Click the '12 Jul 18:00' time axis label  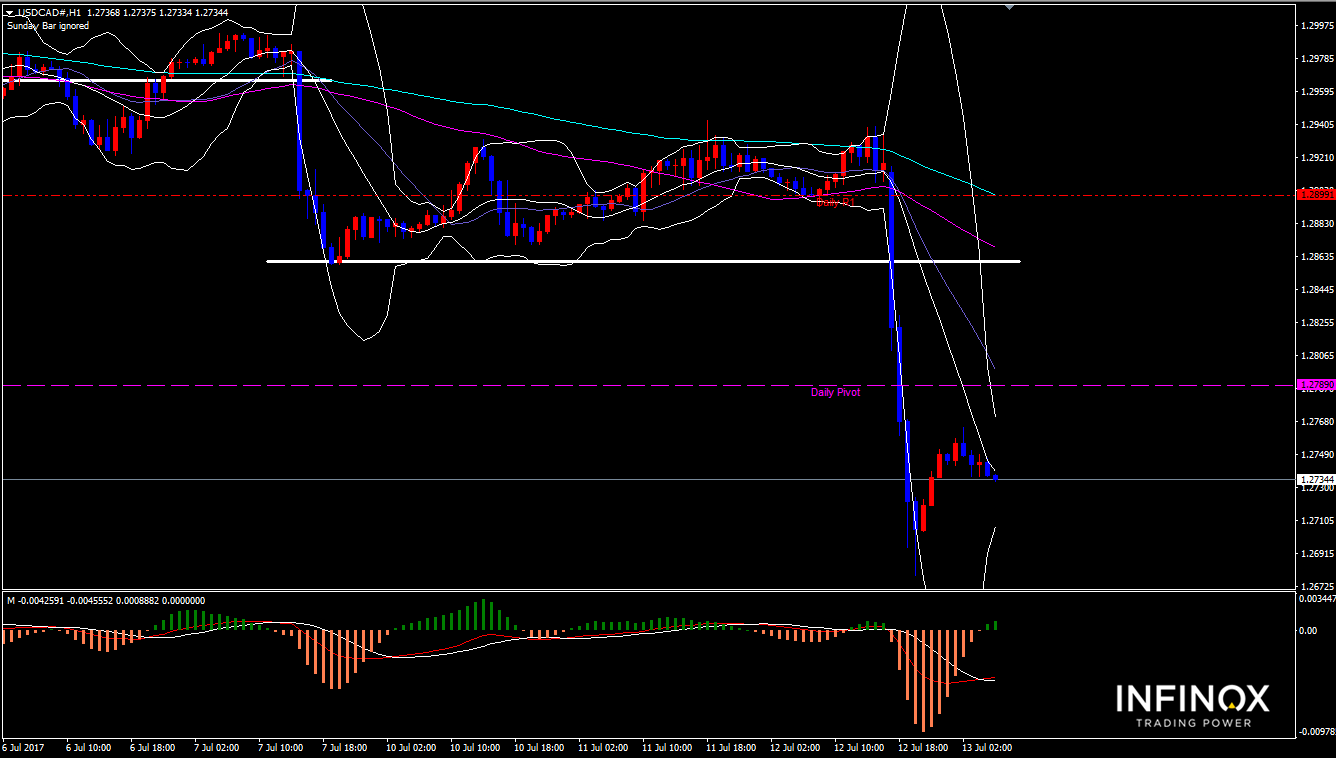click(923, 747)
